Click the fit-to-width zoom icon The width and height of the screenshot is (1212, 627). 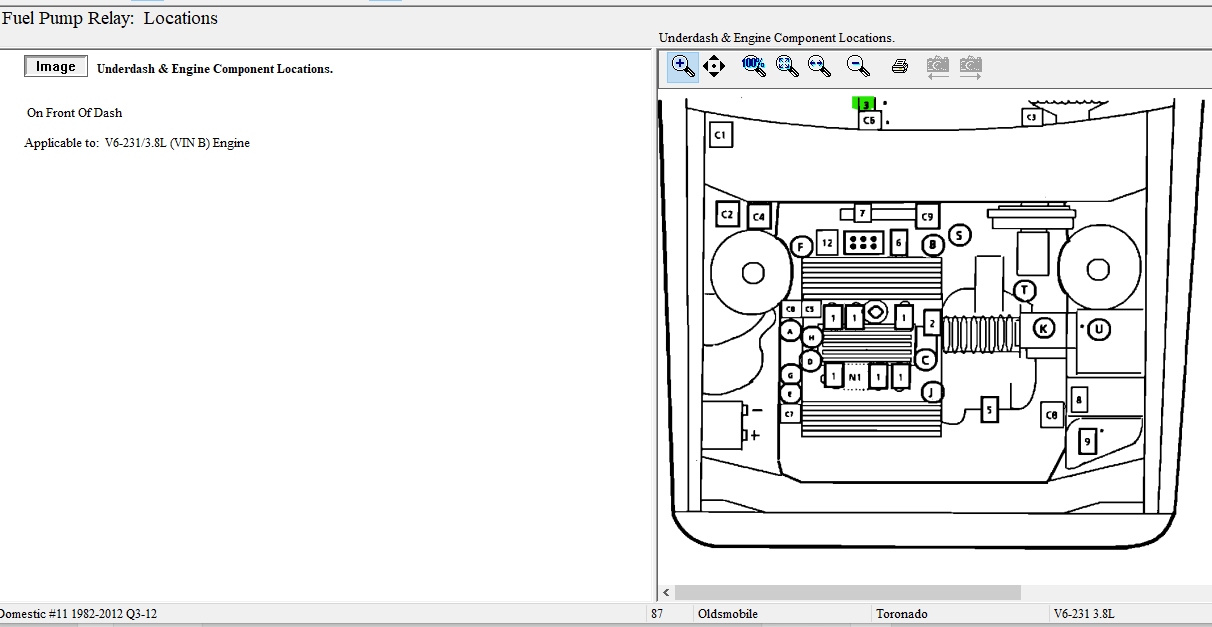(x=820, y=67)
